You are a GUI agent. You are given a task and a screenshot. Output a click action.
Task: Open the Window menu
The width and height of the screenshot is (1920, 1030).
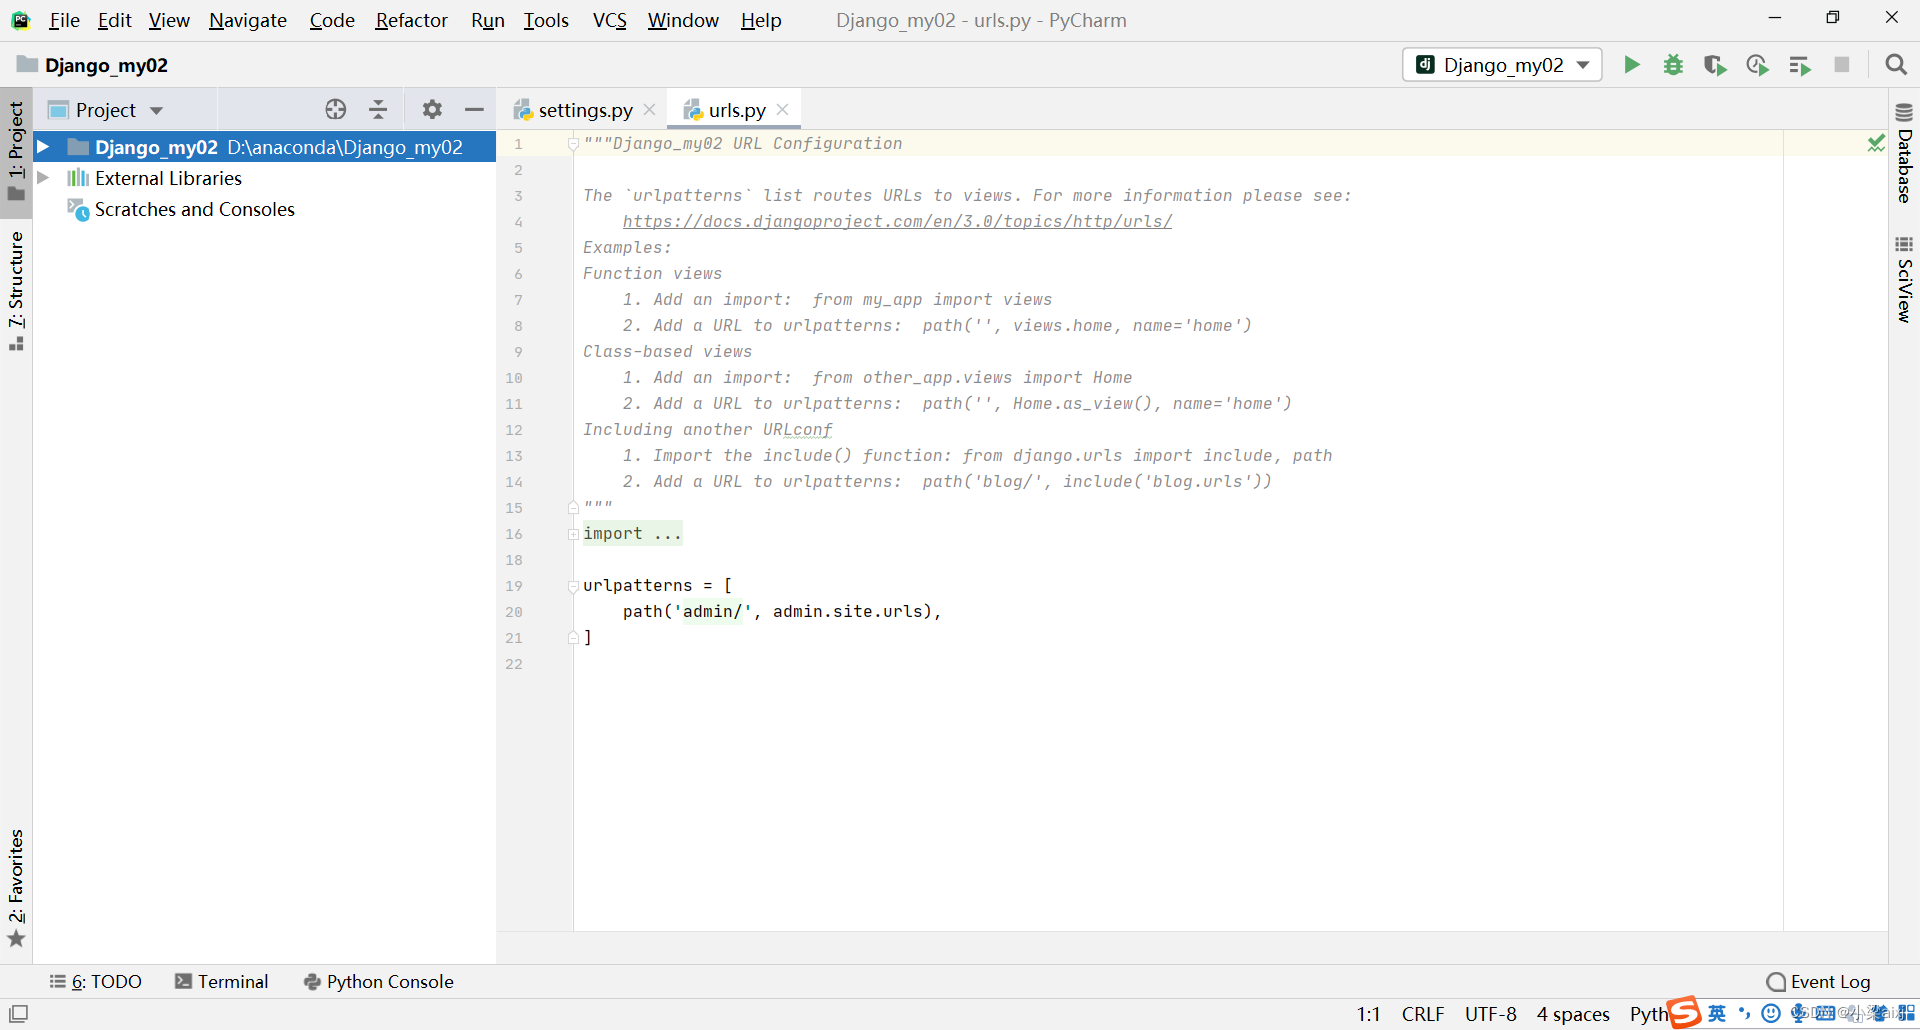tap(683, 20)
